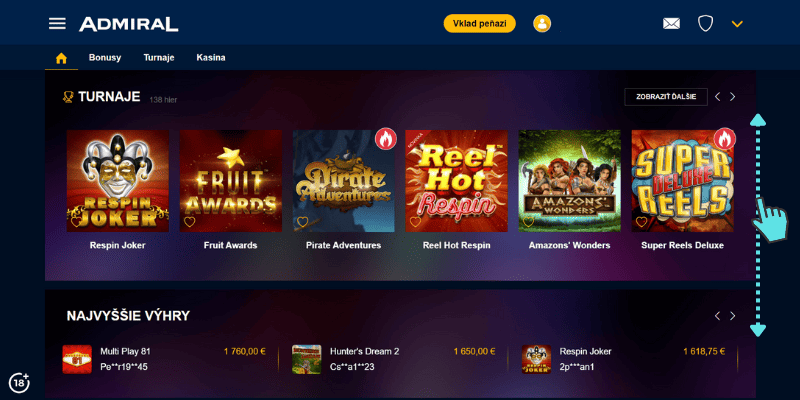The width and height of the screenshot is (800, 400).
Task: Click the Multi Play 81 winner icon
Action: click(77, 359)
